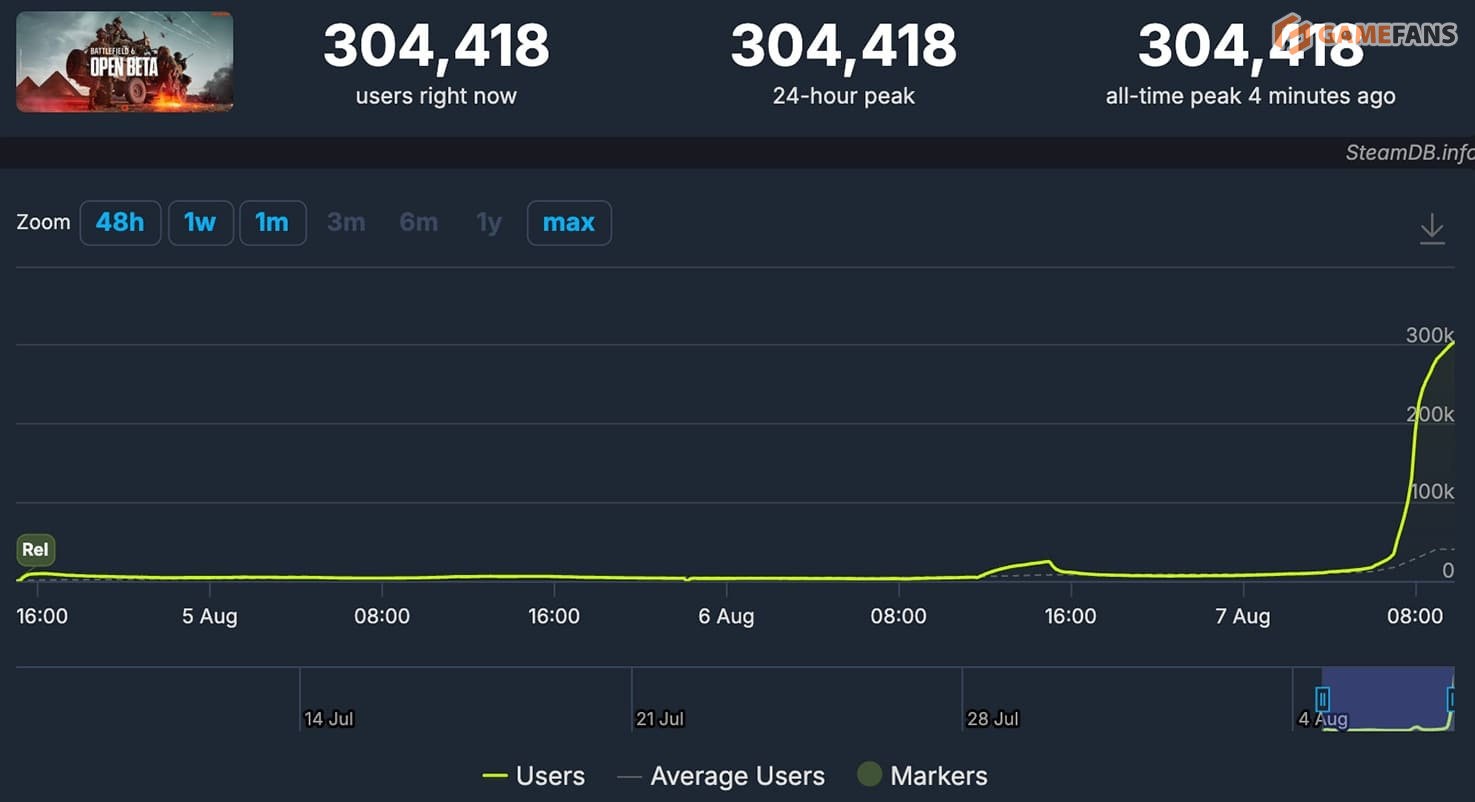Click the Rel release marker on chart

(35, 550)
